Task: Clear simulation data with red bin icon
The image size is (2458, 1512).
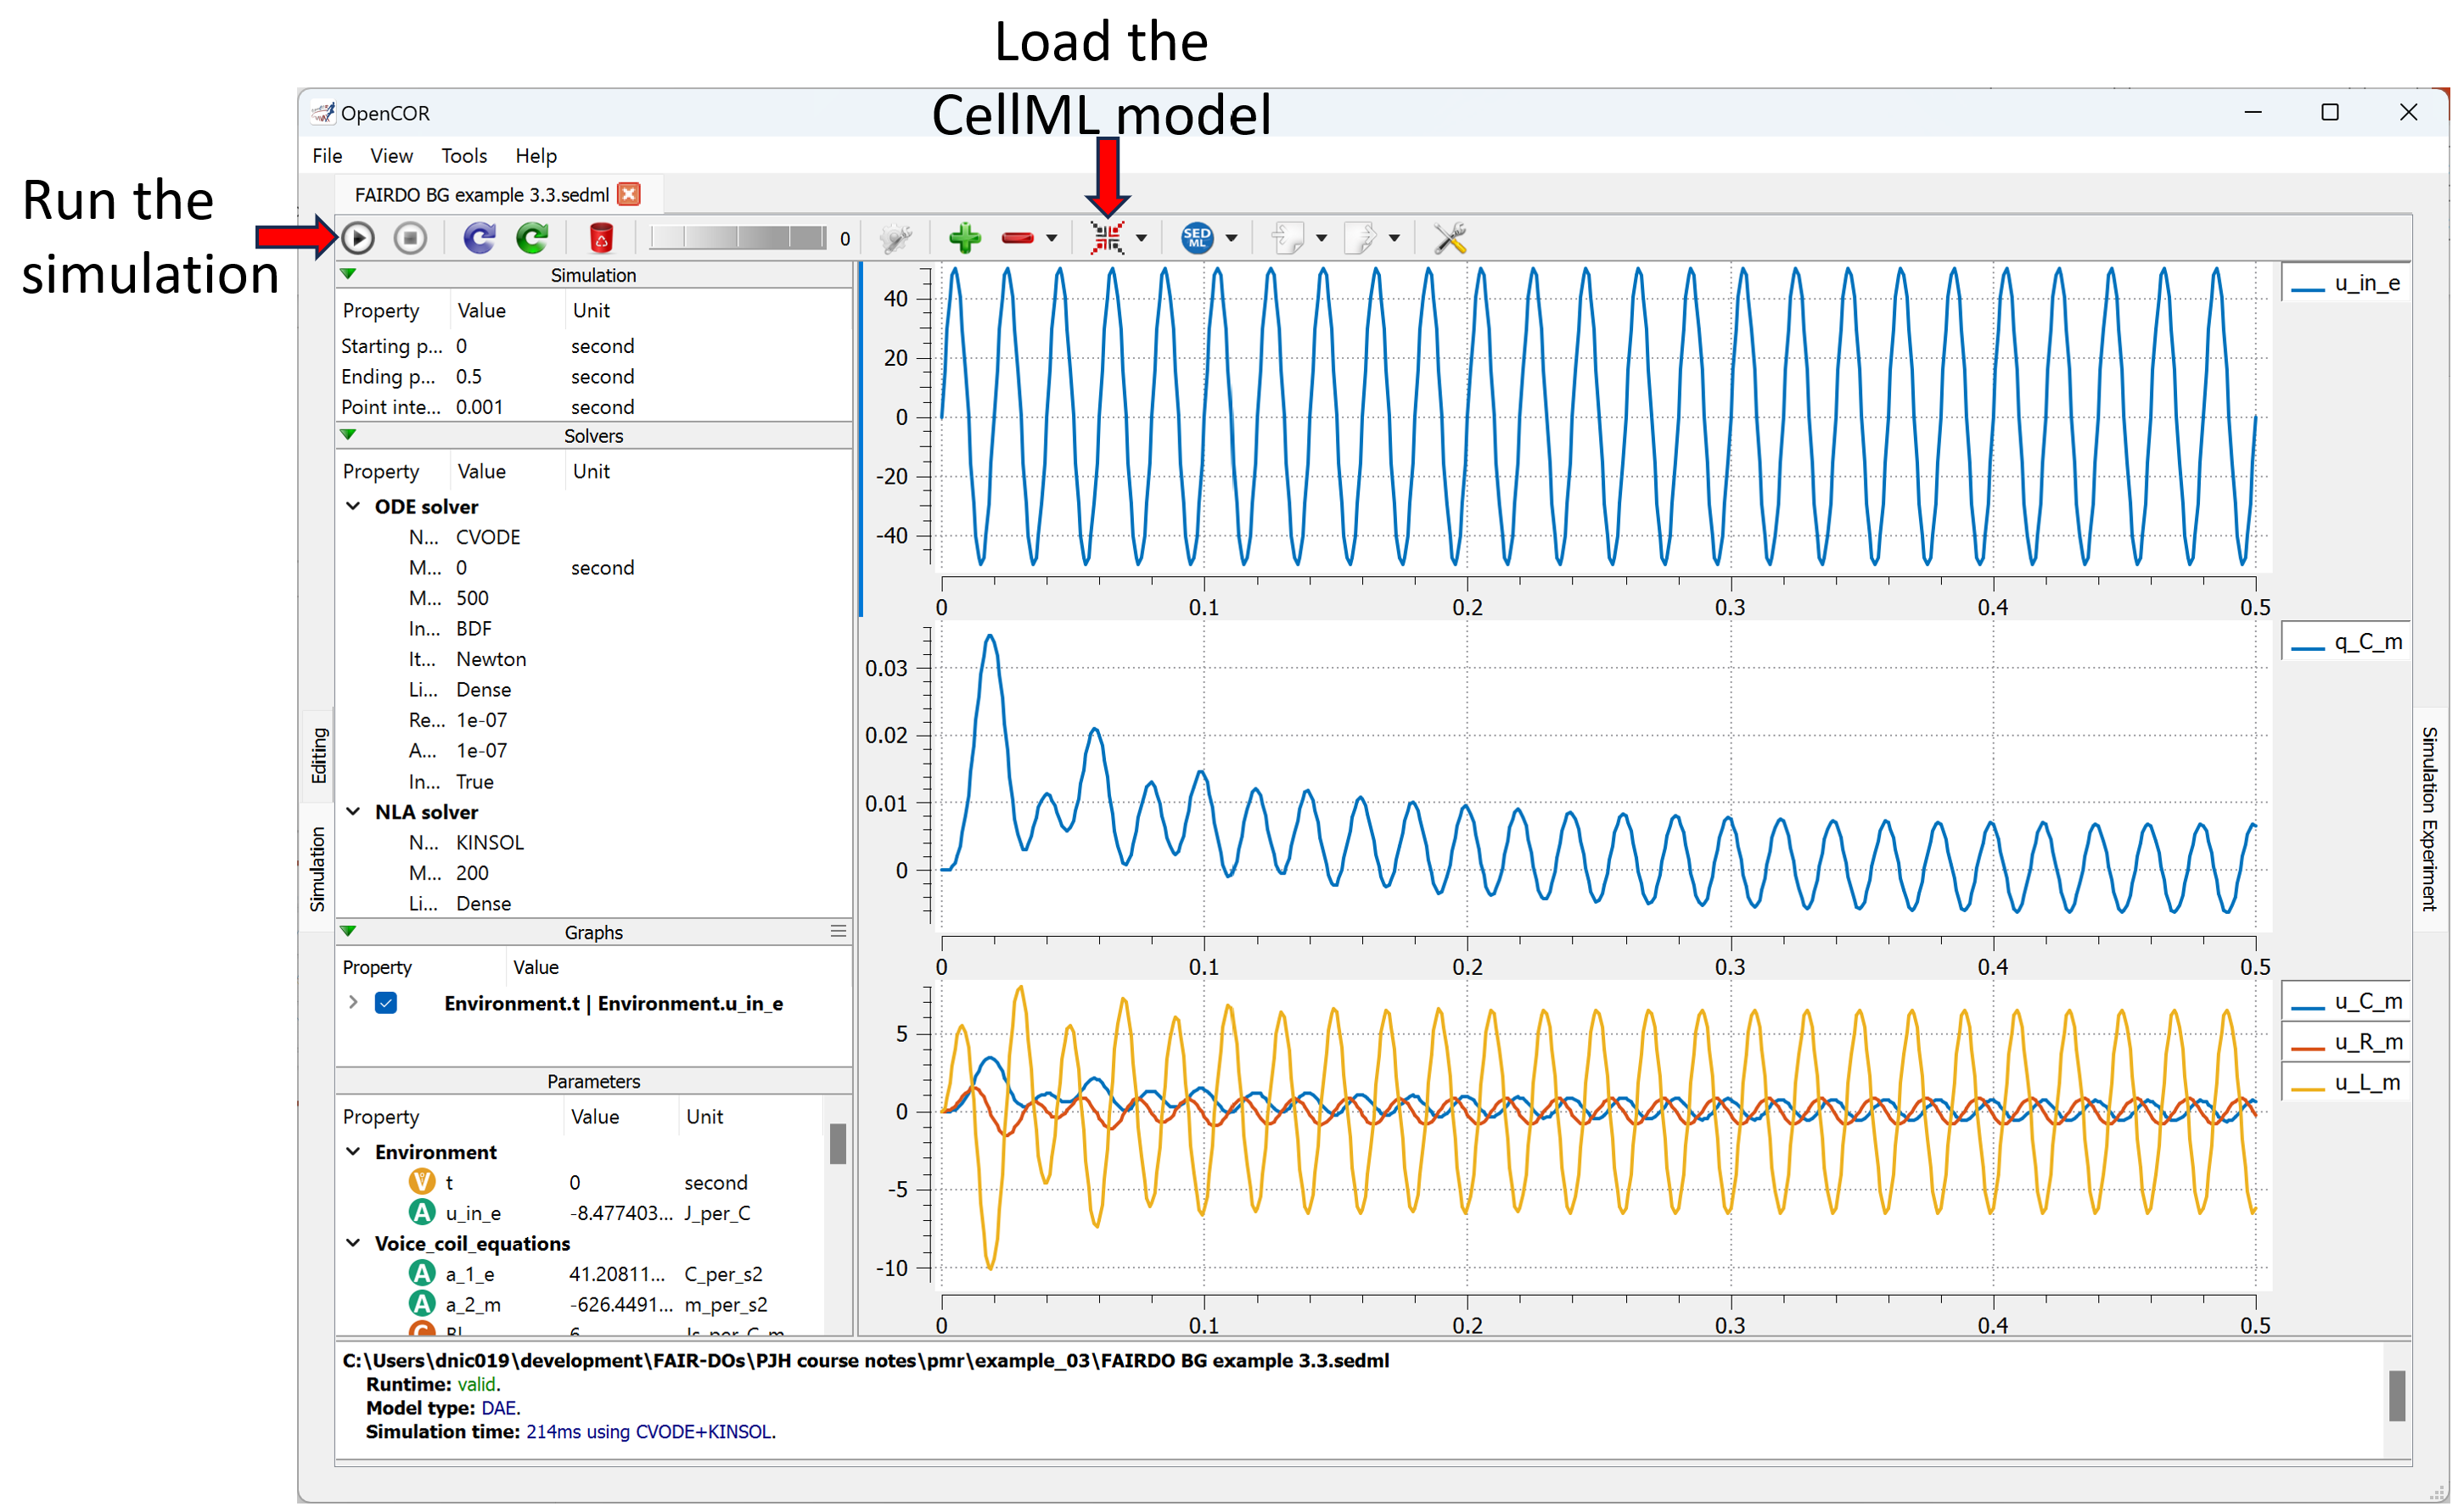Action: coord(600,238)
